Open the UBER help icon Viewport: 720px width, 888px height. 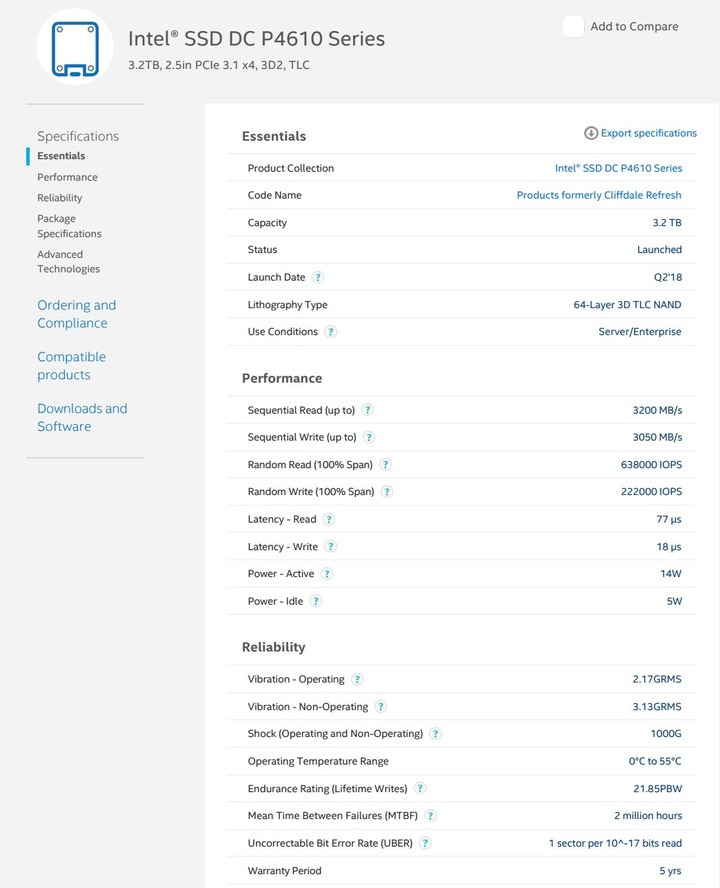[425, 843]
